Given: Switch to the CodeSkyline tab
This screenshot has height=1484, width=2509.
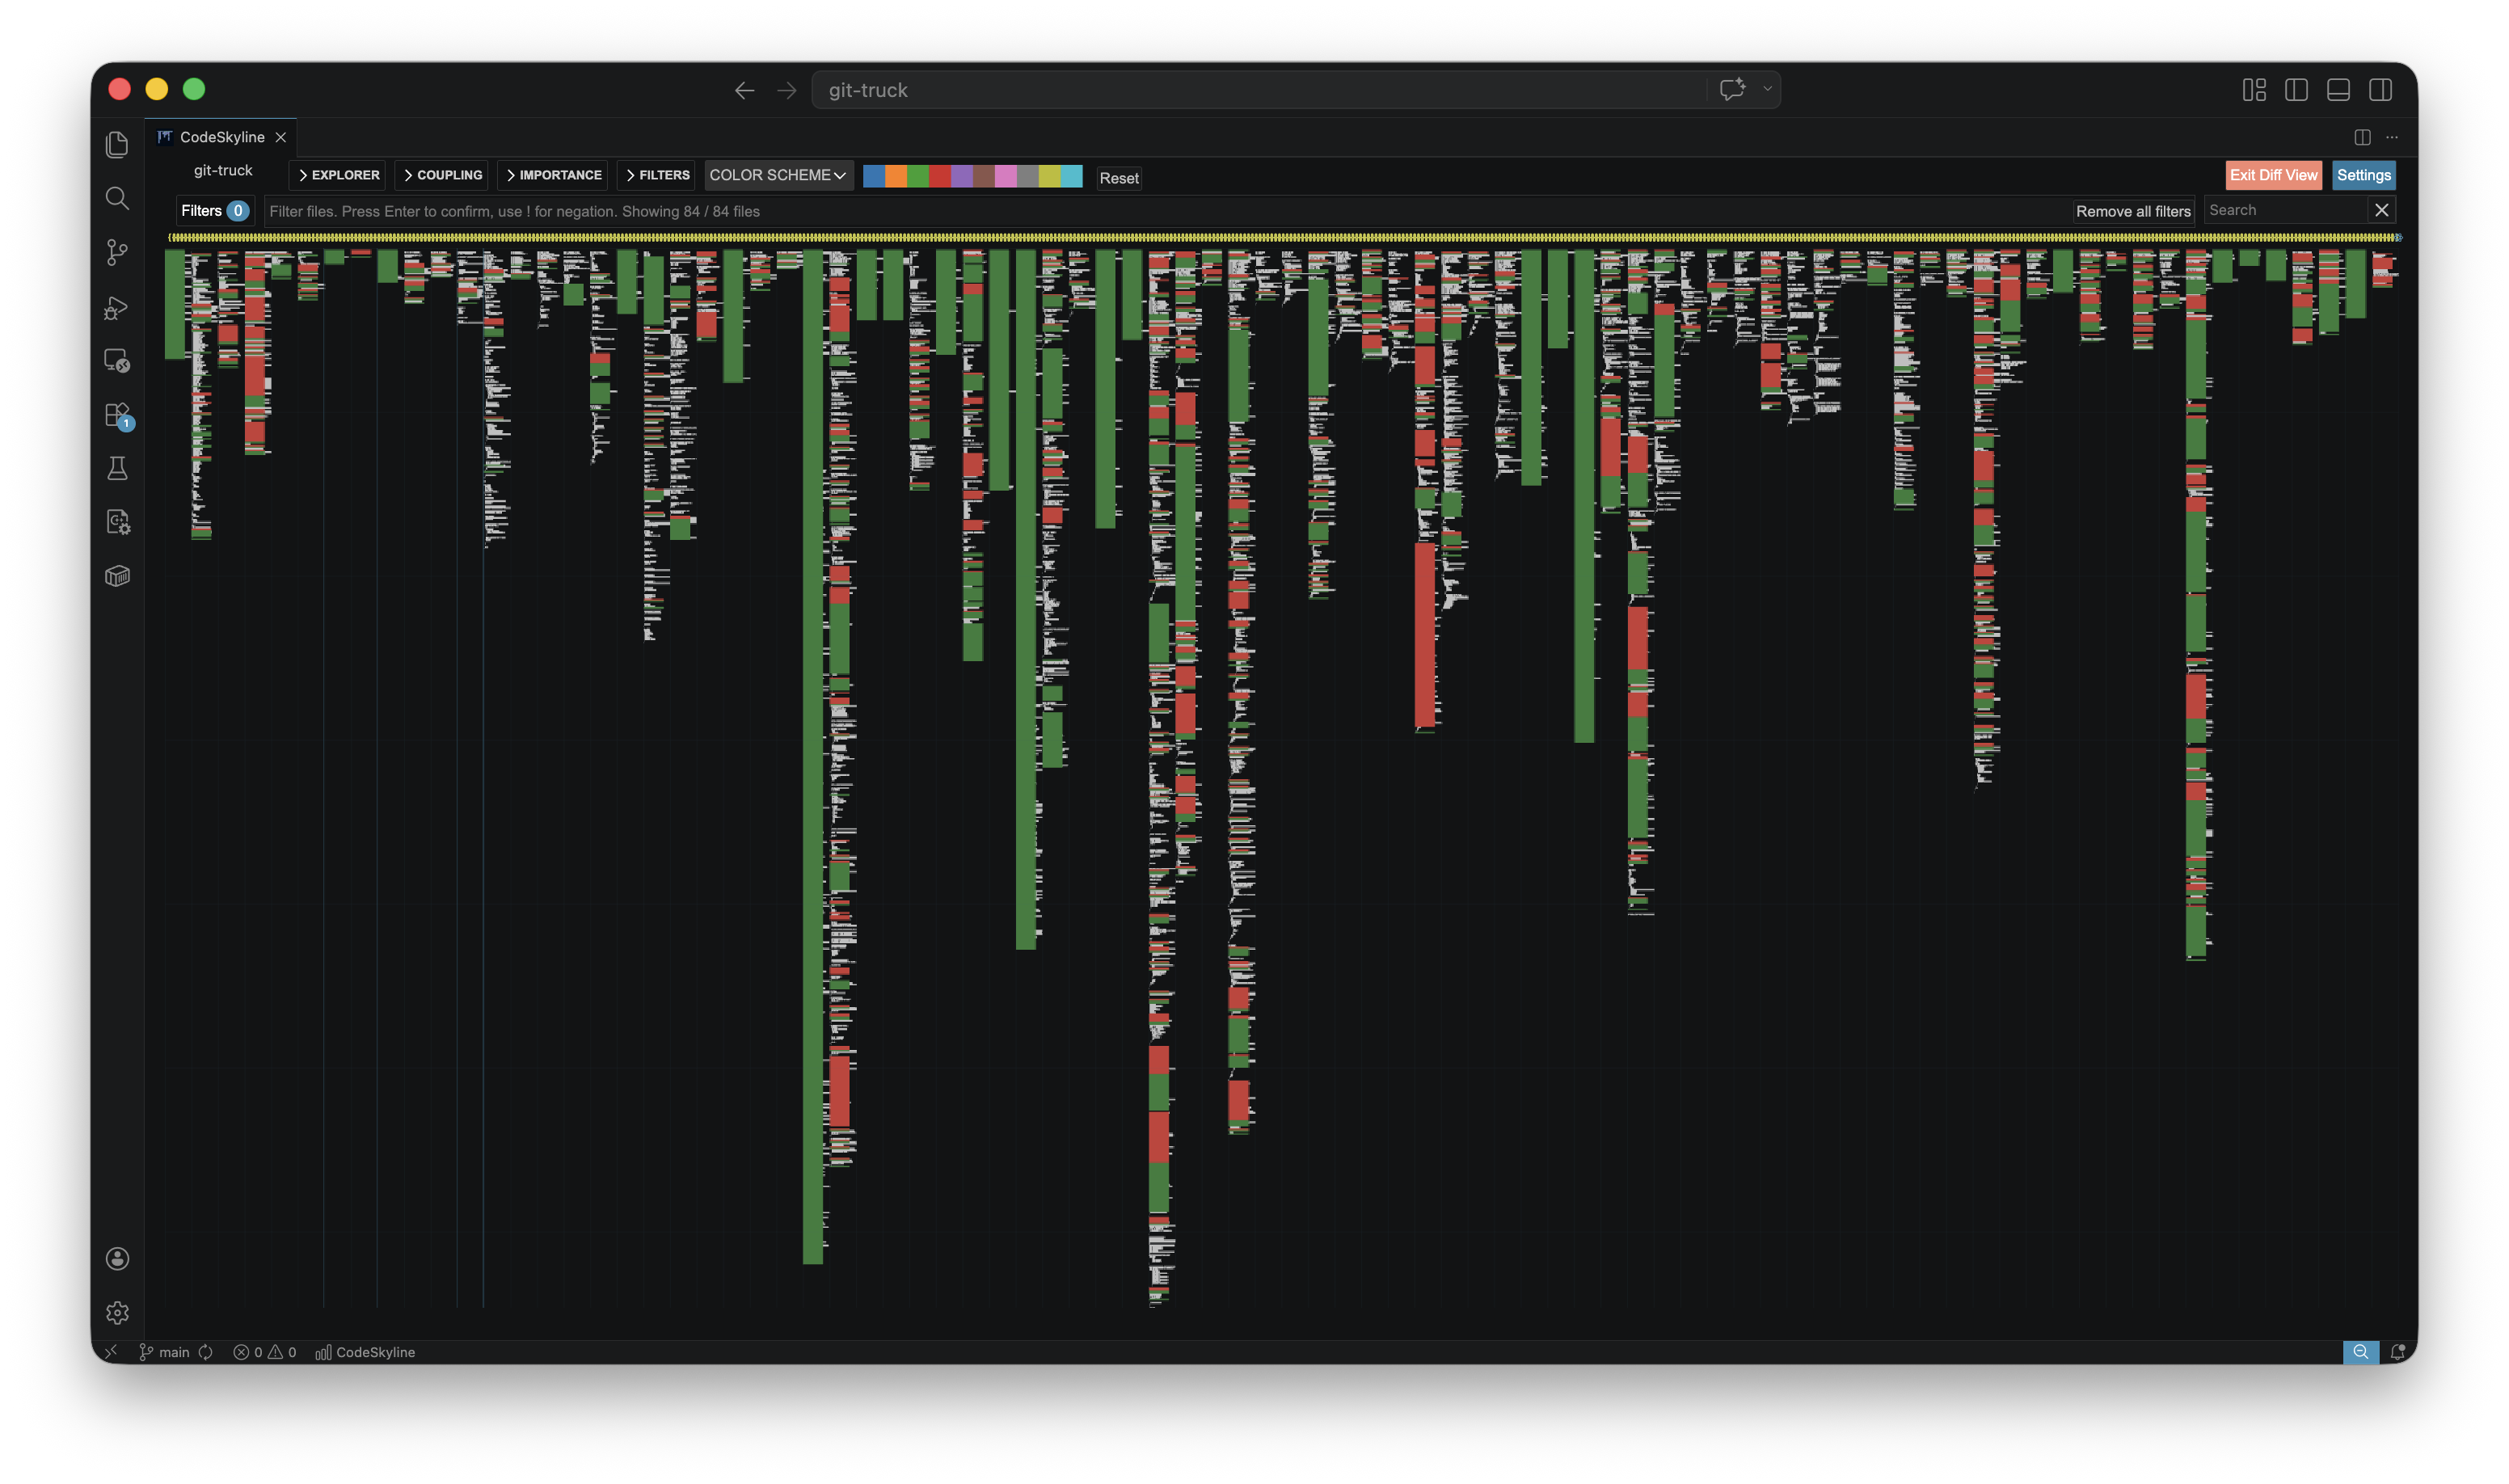Looking at the screenshot, I should coord(222,137).
